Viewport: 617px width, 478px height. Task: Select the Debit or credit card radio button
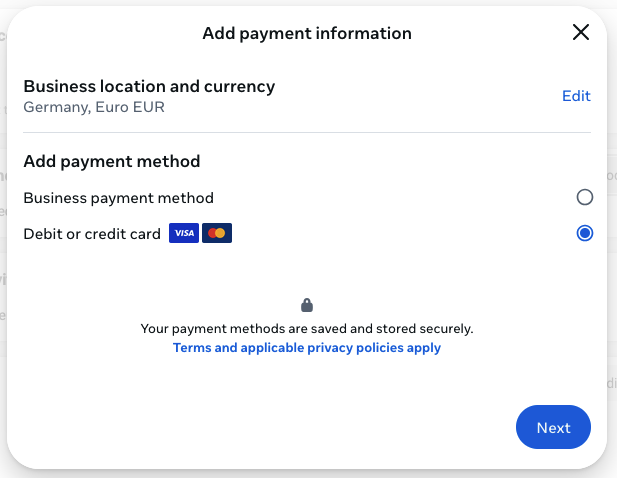(x=585, y=234)
